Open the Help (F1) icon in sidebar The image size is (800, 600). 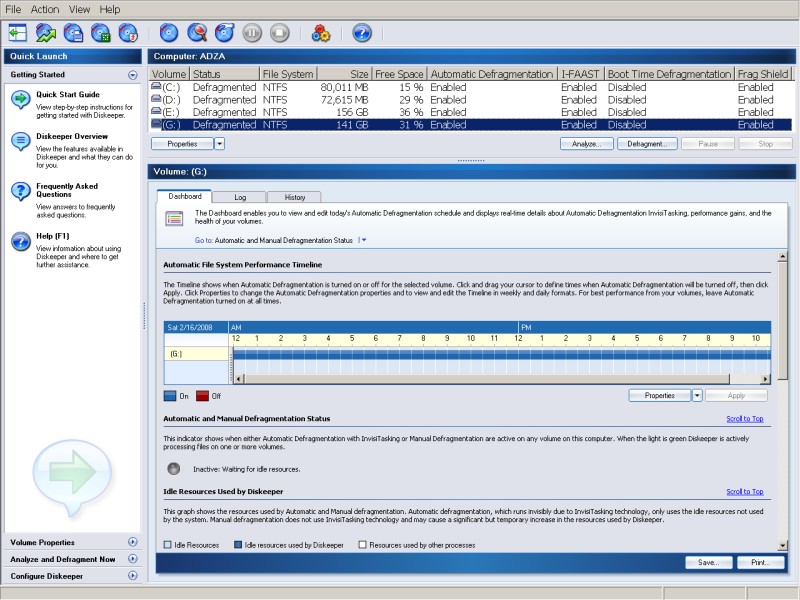pyautogui.click(x=21, y=241)
